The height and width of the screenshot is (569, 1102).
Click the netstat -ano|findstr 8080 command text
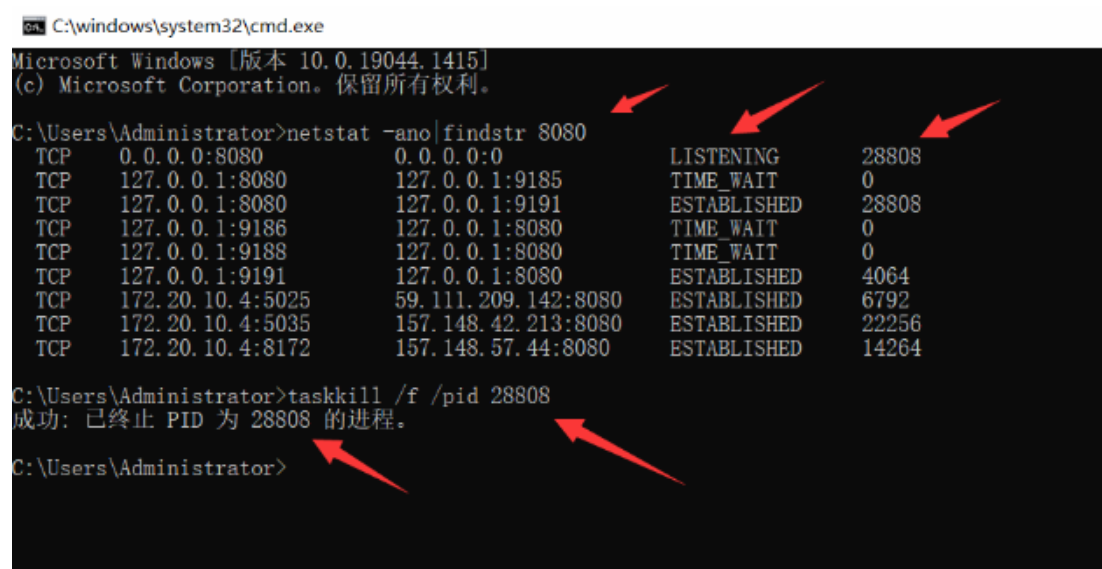(x=436, y=133)
